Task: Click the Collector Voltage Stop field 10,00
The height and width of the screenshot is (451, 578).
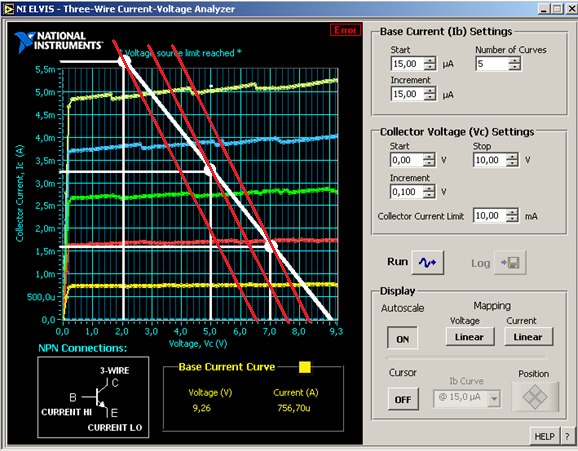Action: 490,160
